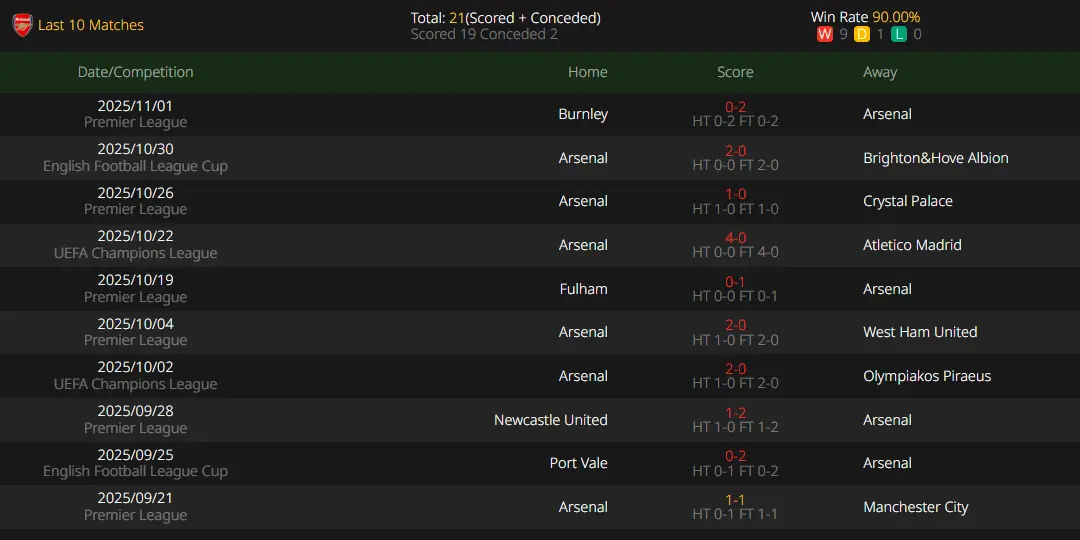Click the Arsenal club crest icon
Screen dimensions: 1080x540
click(x=22, y=25)
